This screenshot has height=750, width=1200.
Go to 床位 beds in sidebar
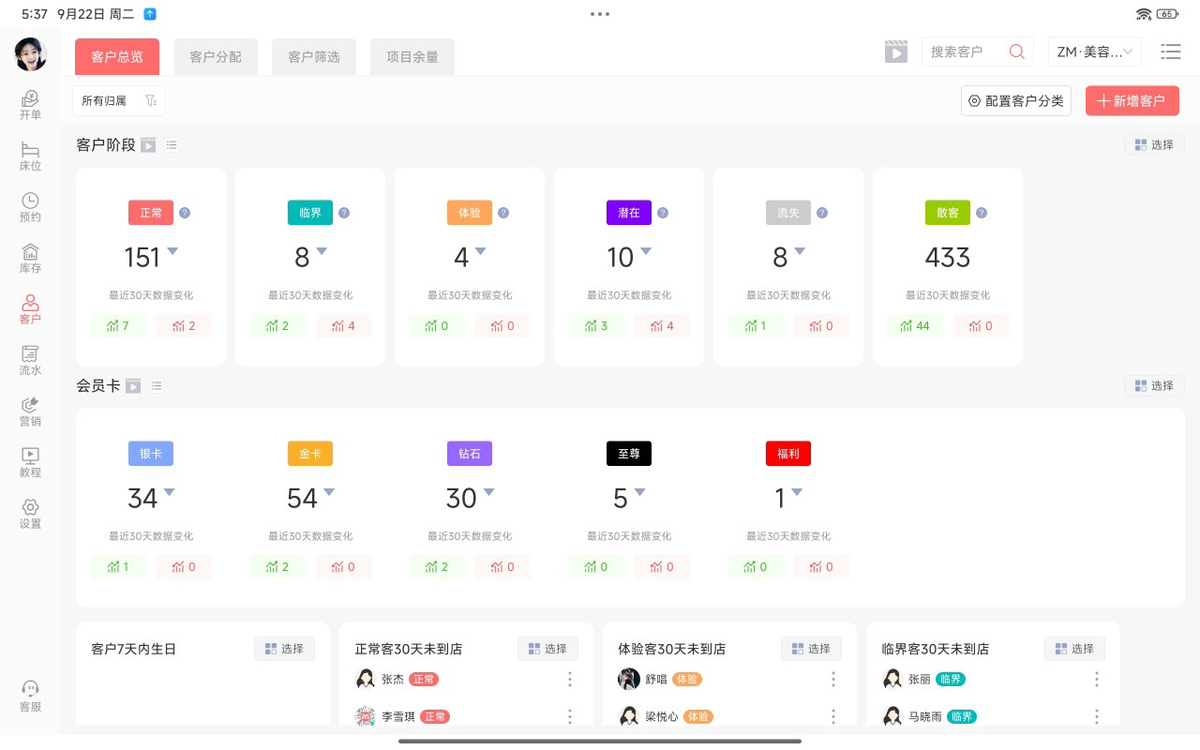(x=30, y=156)
